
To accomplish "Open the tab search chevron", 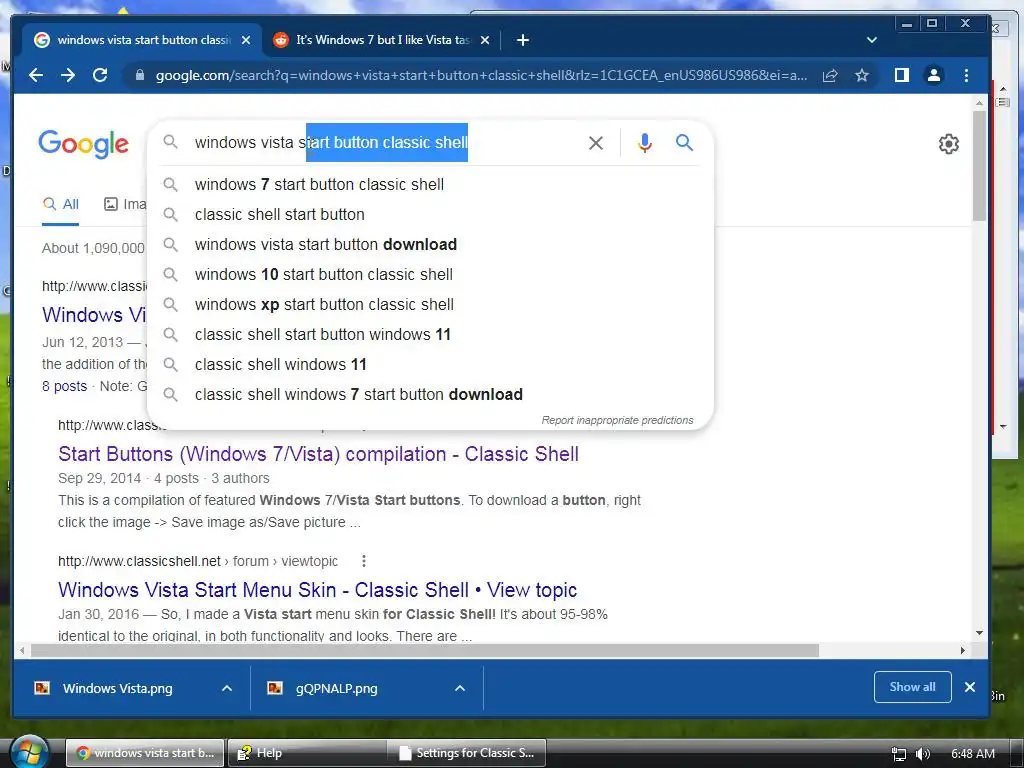I will [x=871, y=40].
